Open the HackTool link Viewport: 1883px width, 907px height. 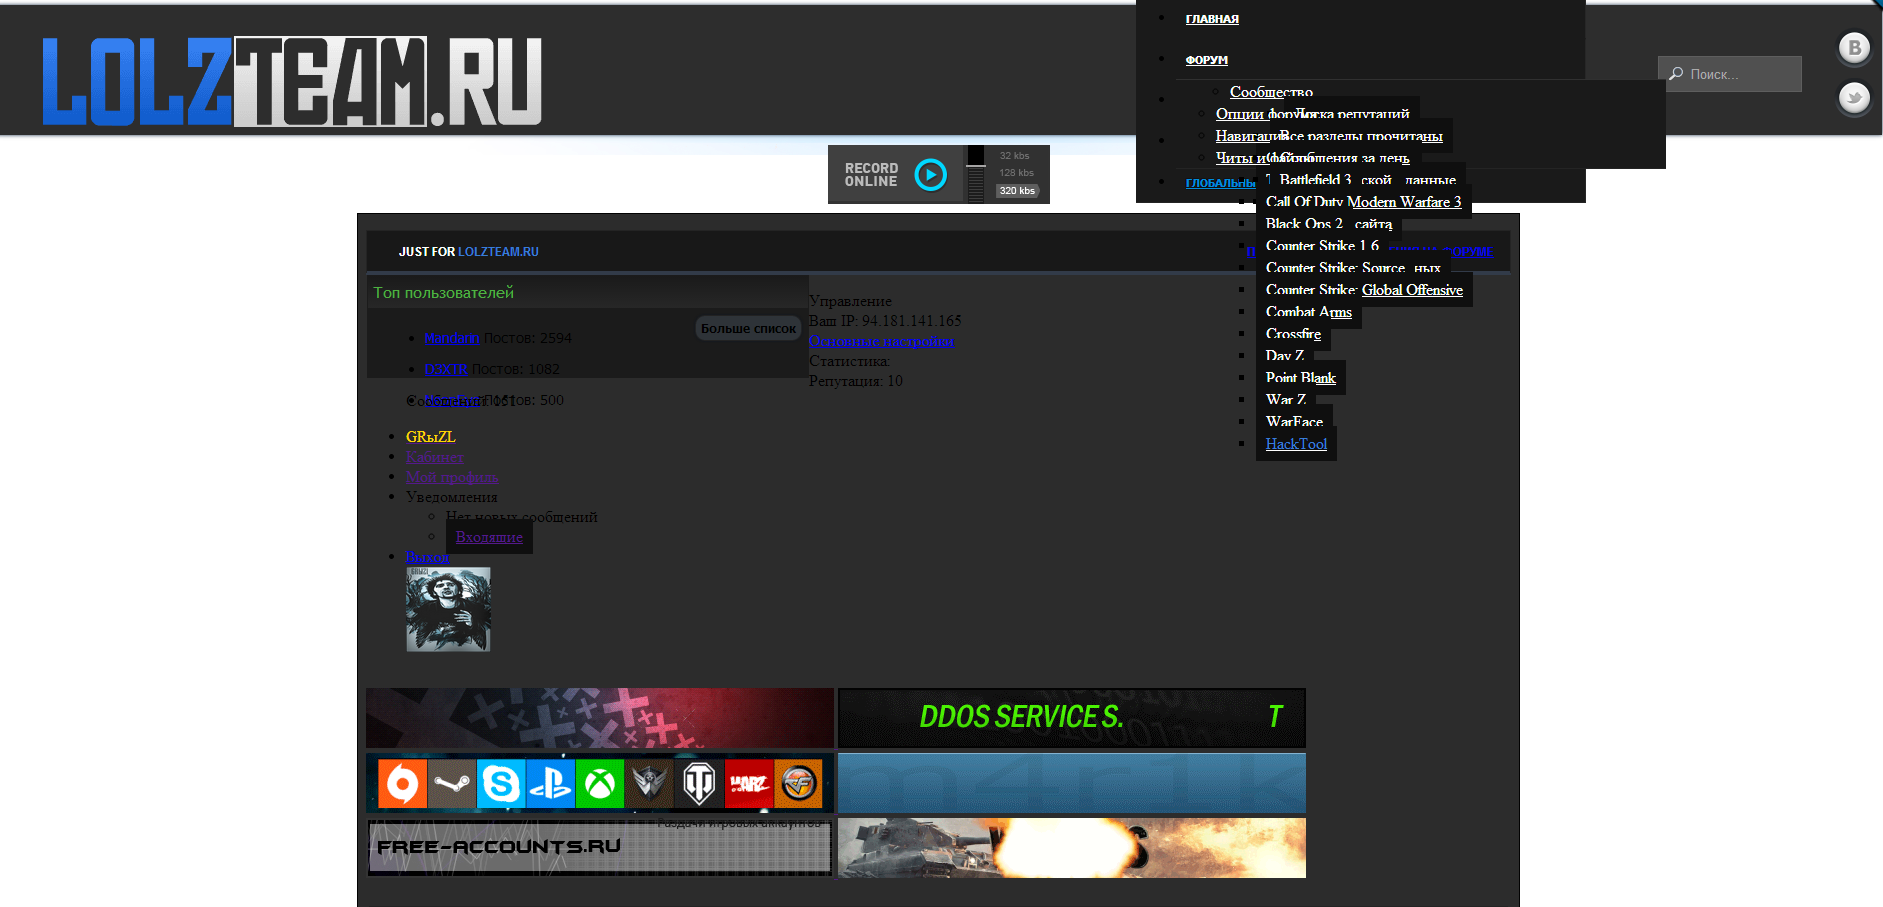1296,444
